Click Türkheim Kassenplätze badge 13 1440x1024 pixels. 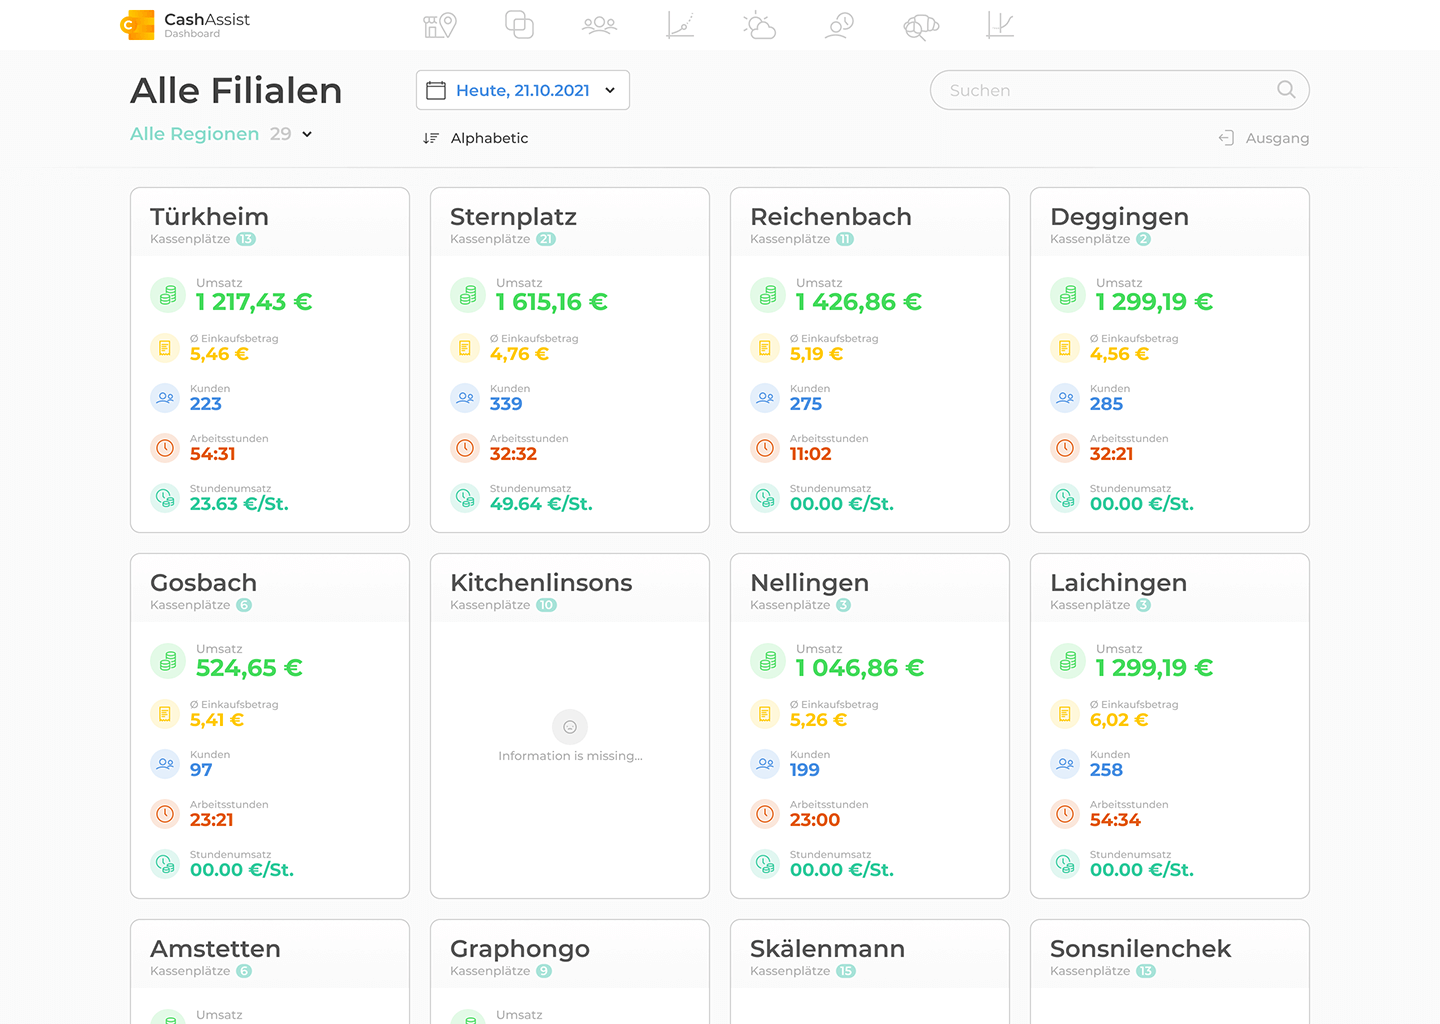tap(246, 239)
